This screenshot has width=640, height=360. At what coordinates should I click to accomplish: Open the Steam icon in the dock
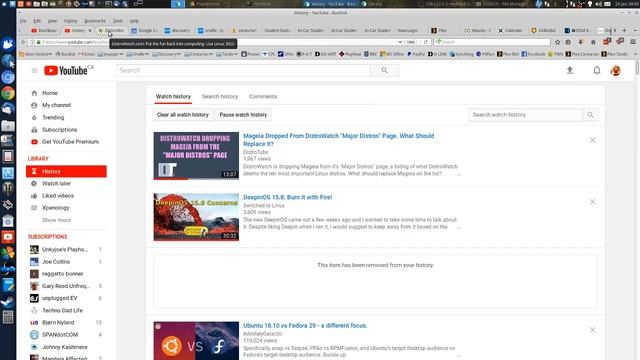8,301
